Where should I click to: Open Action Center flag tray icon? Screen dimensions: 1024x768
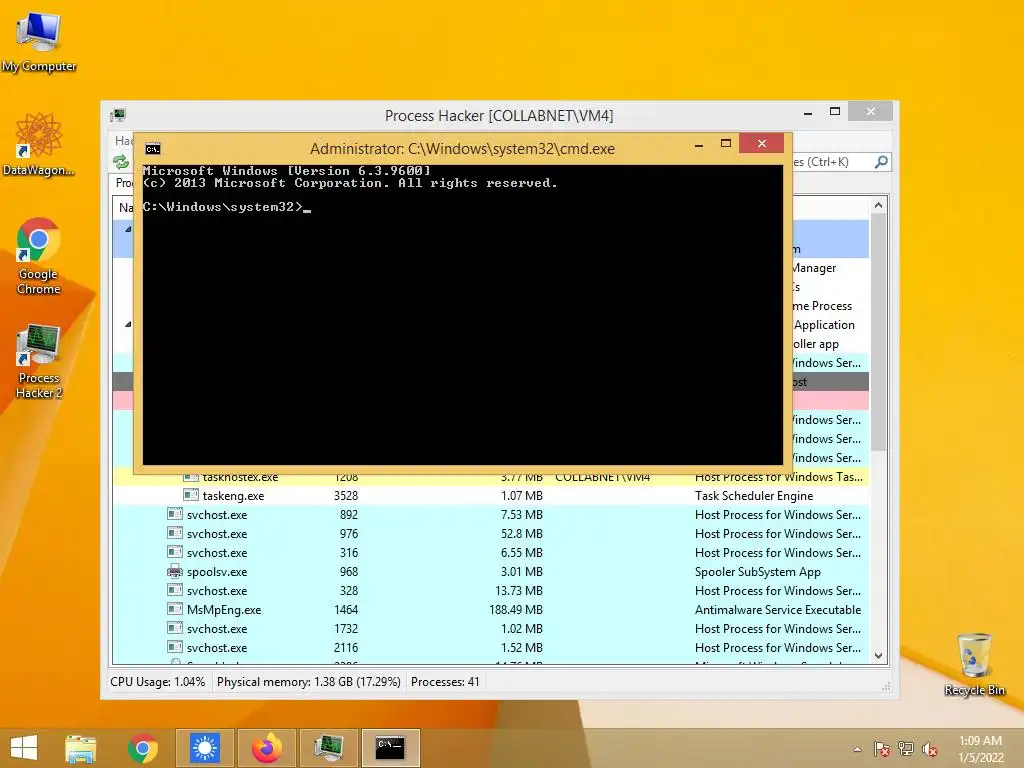click(882, 749)
